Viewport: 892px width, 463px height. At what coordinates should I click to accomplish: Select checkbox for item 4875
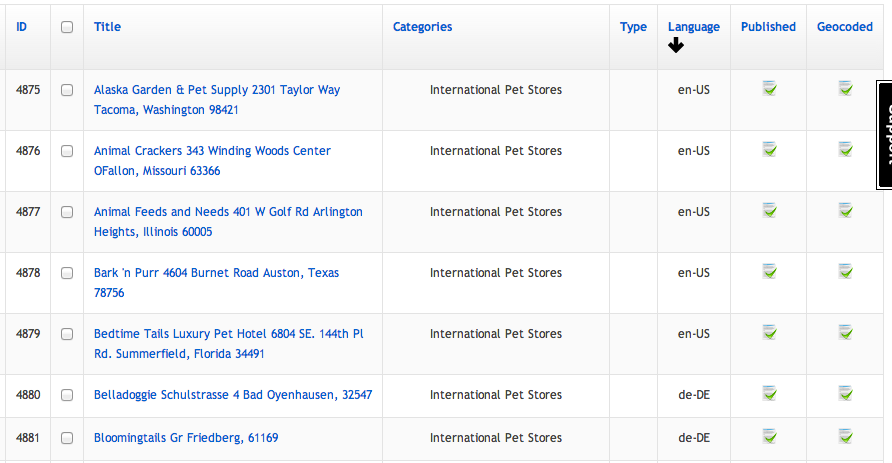[67, 90]
